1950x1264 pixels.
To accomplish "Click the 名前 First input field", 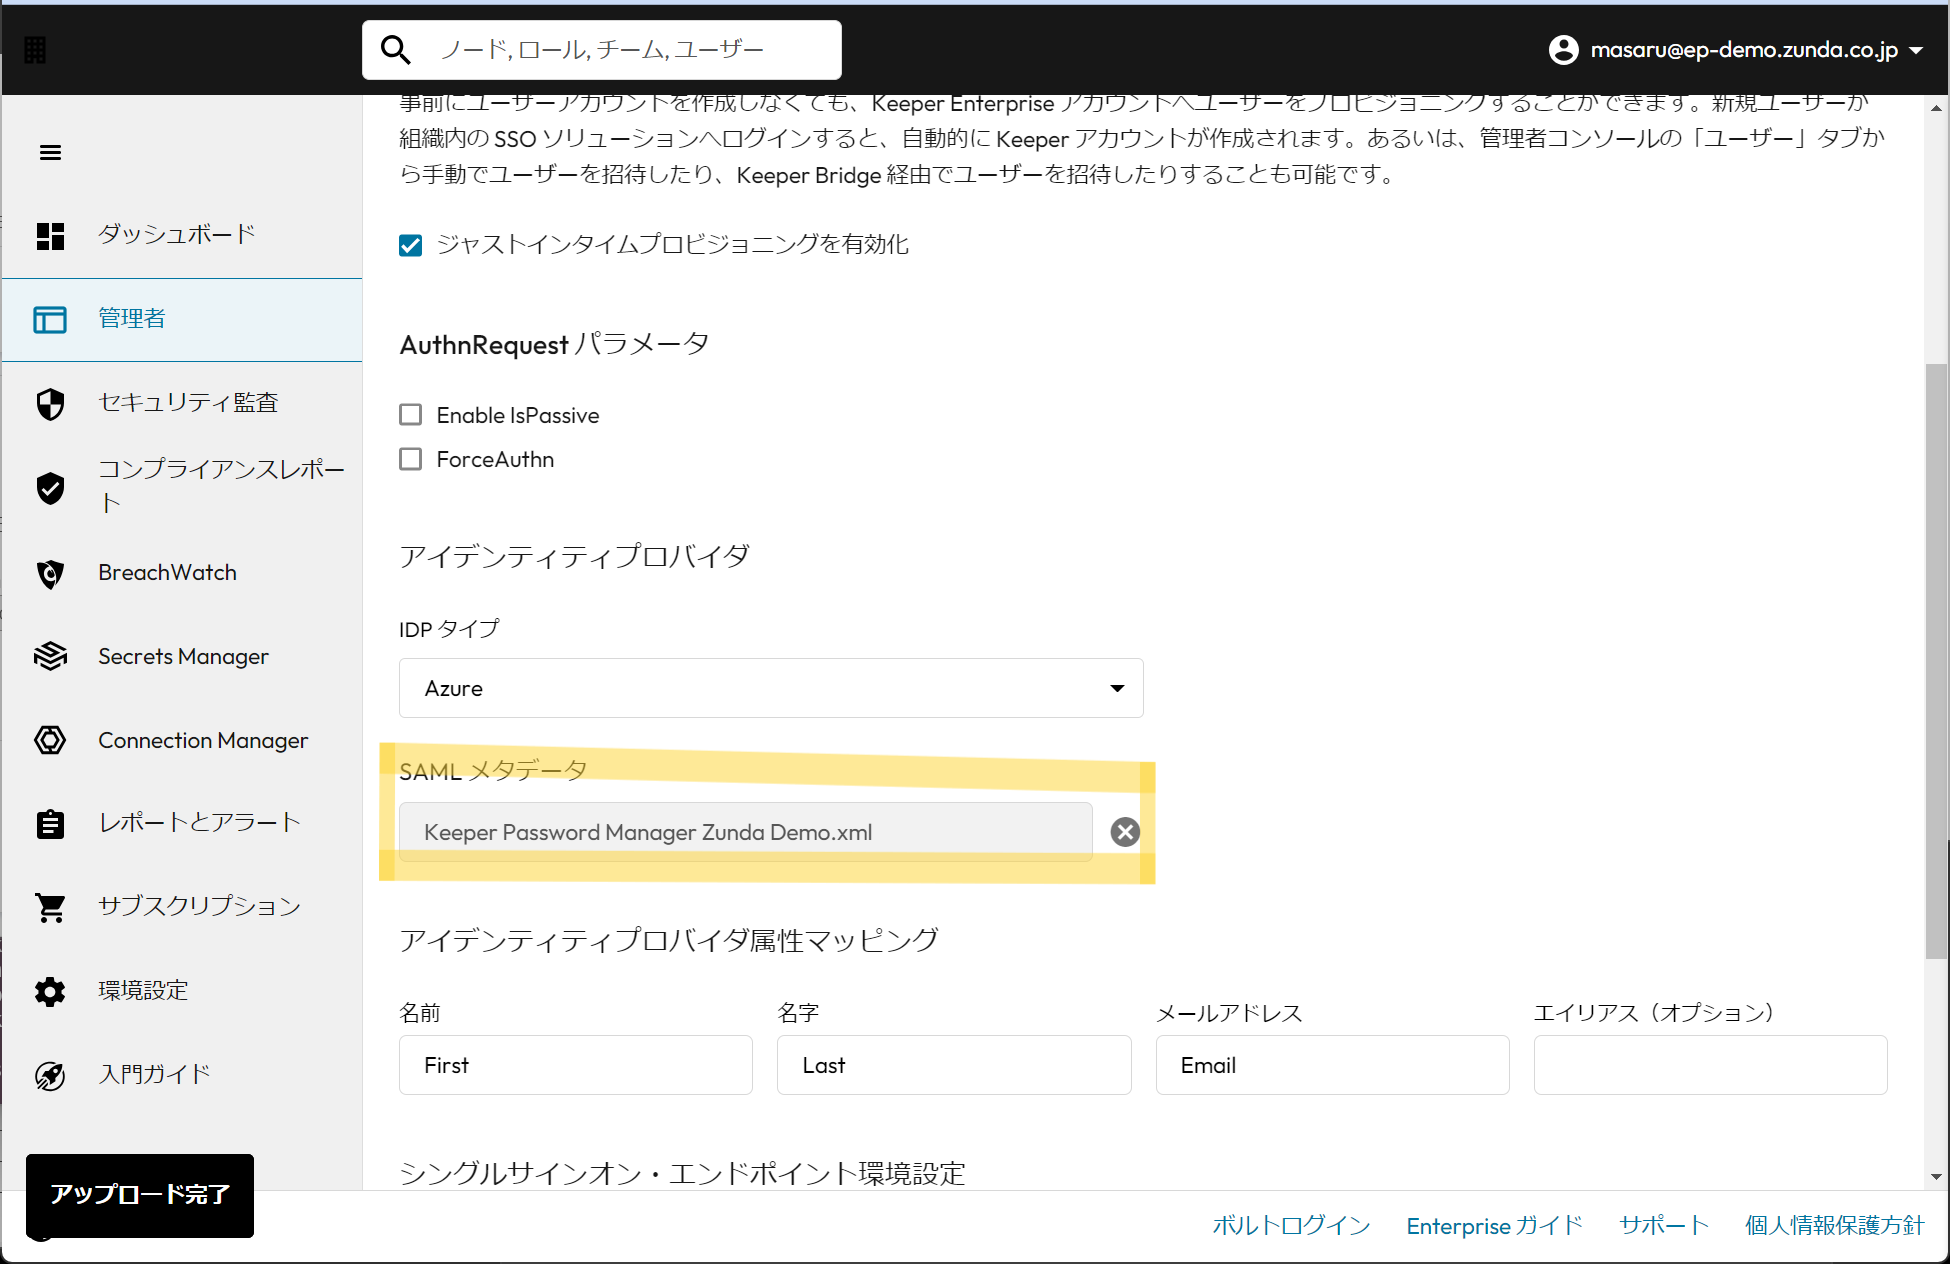I will (x=576, y=1065).
